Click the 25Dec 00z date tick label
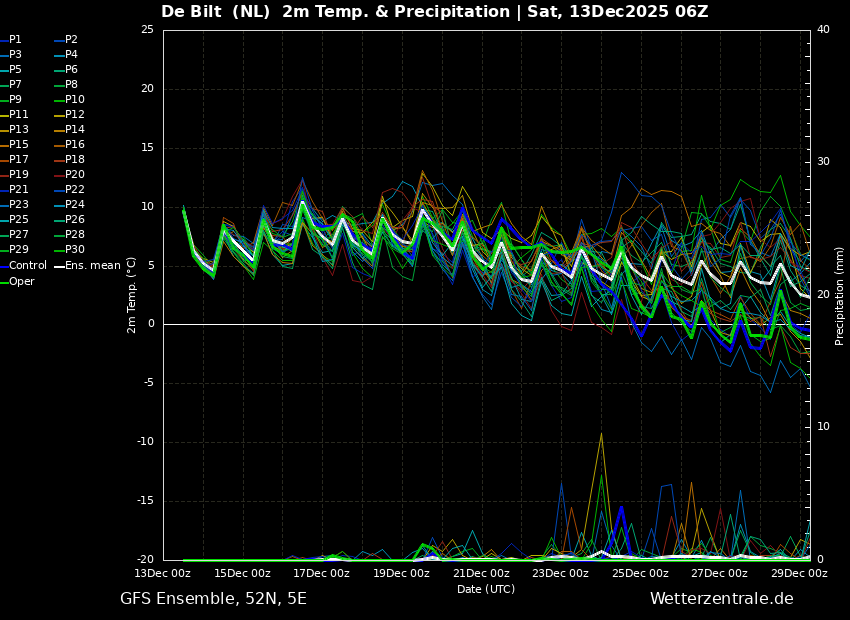The height and width of the screenshot is (620, 850). coord(640,574)
